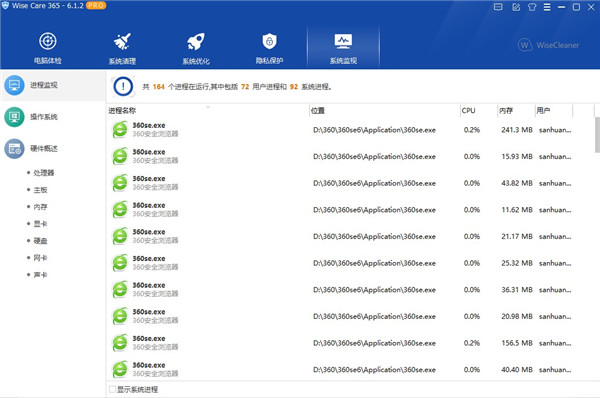Click the feedback message icon in title bar
The width and height of the screenshot is (600, 398).
(x=498, y=7)
